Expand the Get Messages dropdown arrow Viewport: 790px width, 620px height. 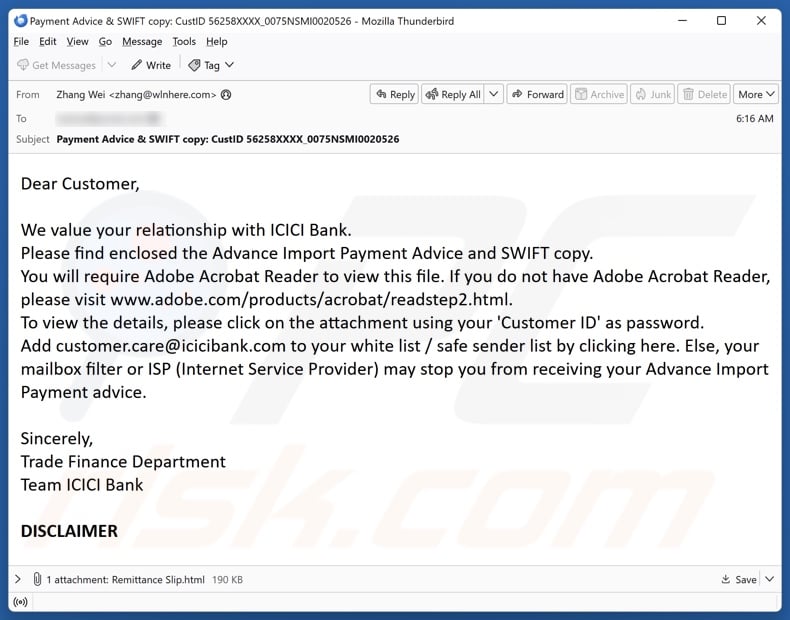click(x=112, y=65)
